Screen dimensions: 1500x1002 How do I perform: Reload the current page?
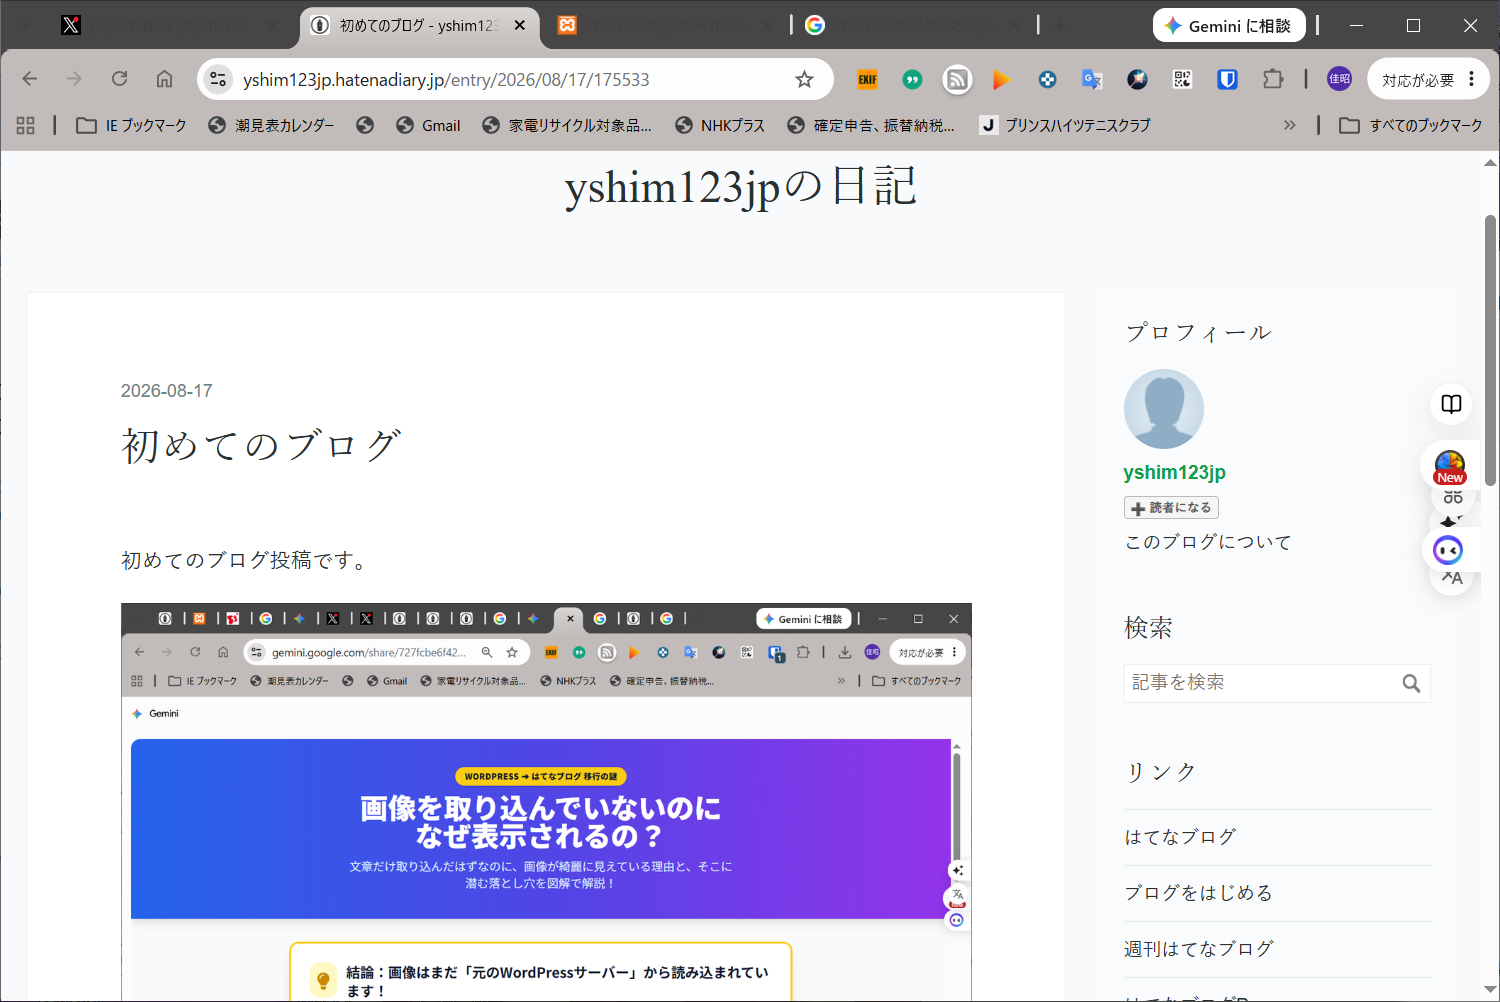[x=119, y=79]
